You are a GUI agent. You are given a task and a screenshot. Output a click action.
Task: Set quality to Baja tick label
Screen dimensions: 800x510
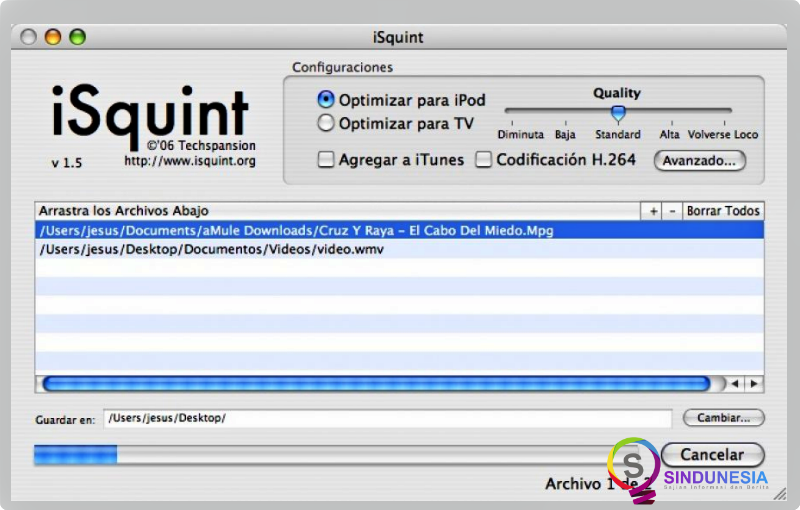(565, 135)
